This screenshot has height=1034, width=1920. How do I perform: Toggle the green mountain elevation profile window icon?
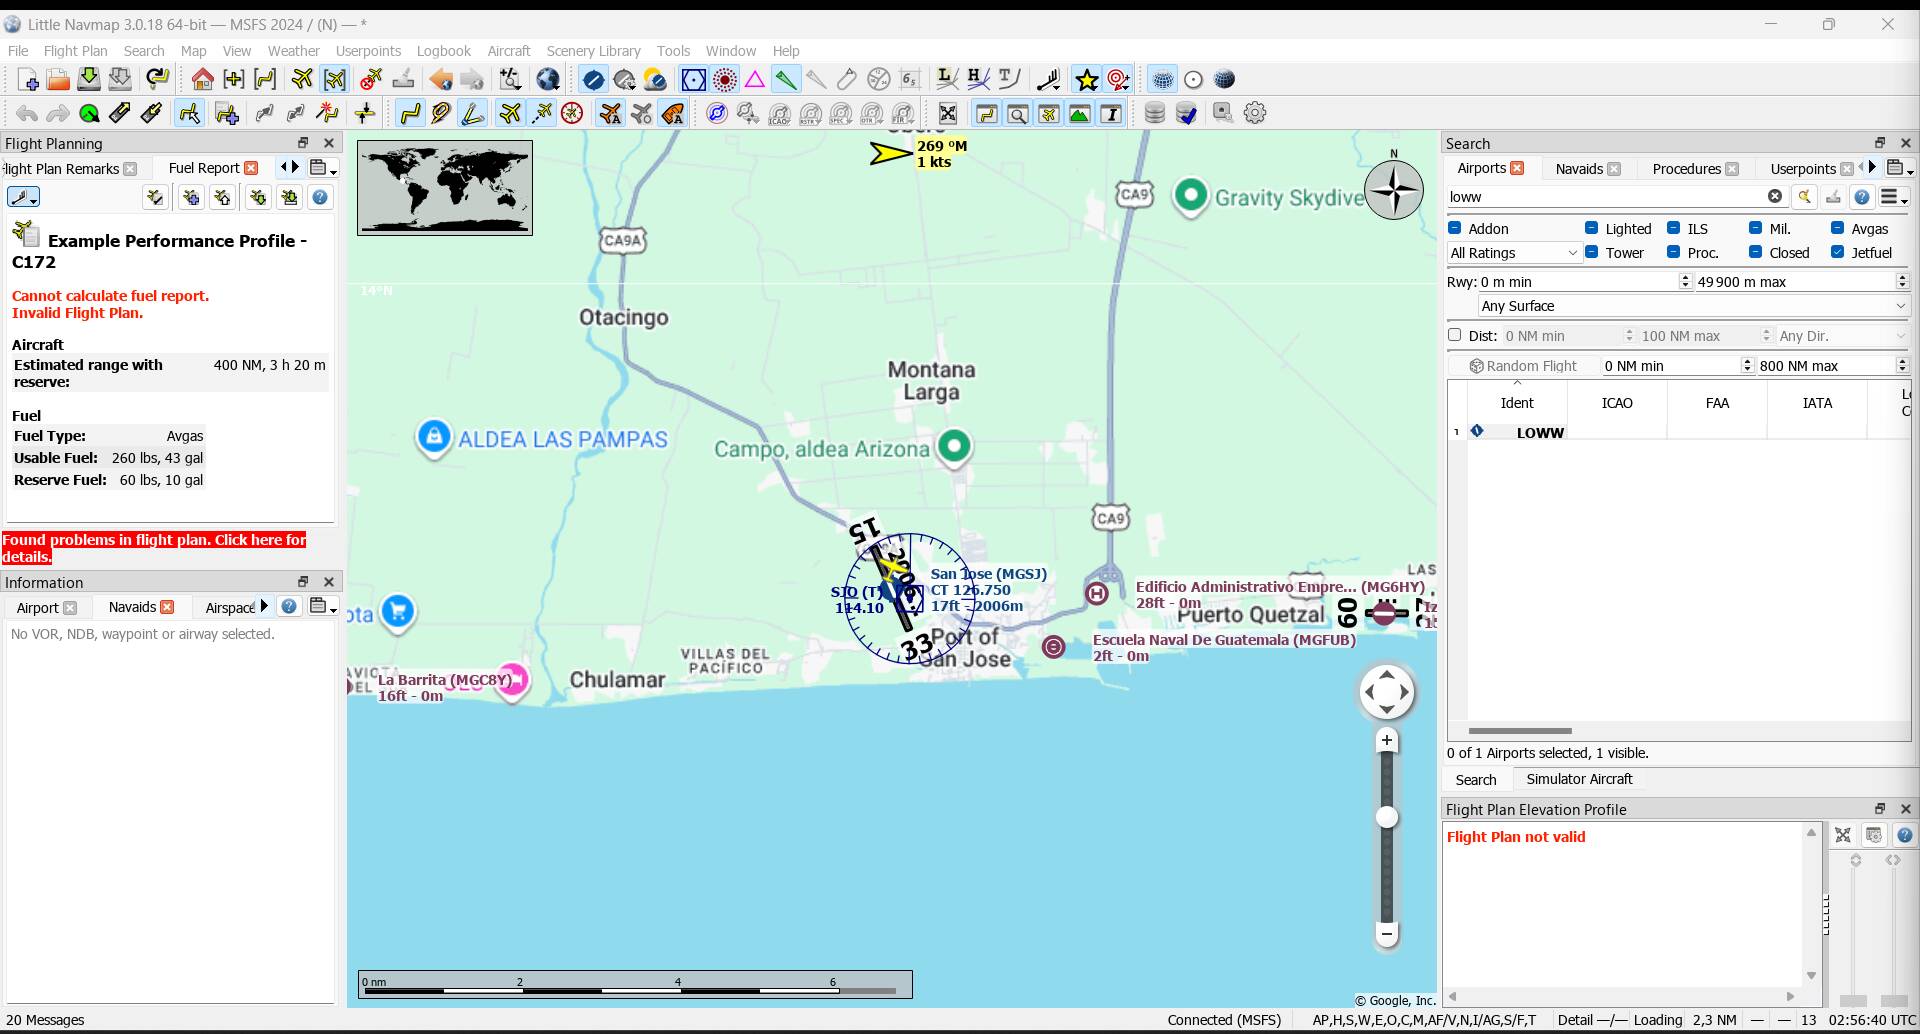click(x=1079, y=114)
